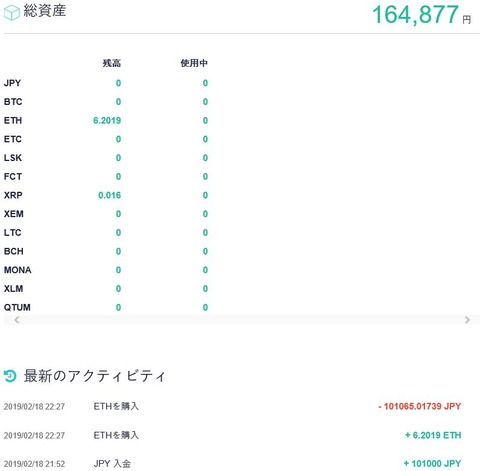This screenshot has height=471, width=480.
Task: Select the XLM currency row label
Action: pos(13,288)
